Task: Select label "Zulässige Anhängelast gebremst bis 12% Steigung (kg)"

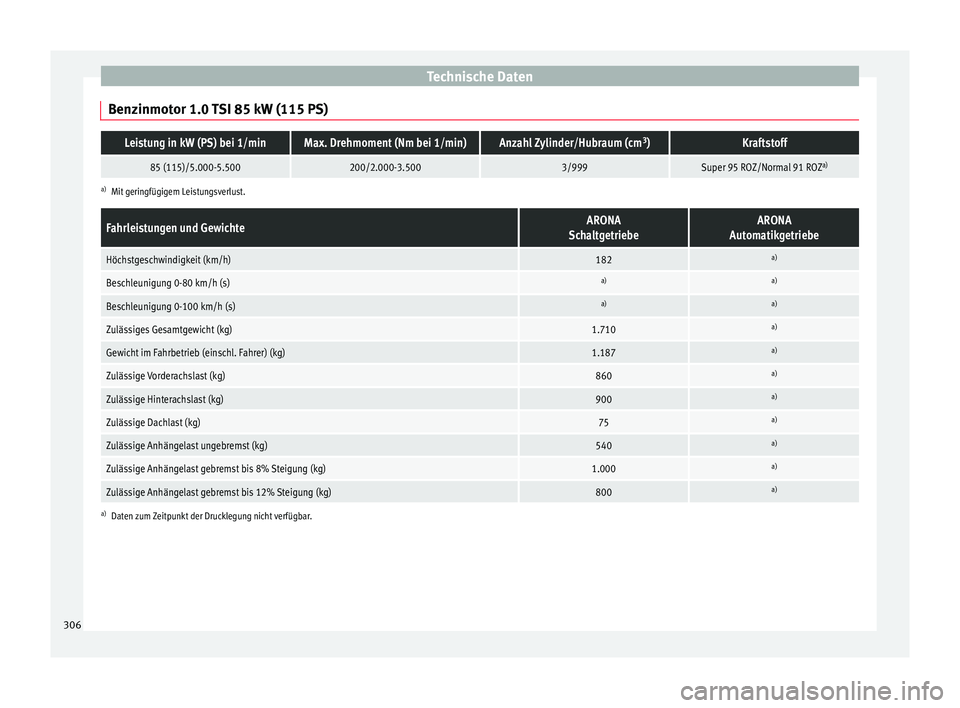Action: click(x=219, y=492)
